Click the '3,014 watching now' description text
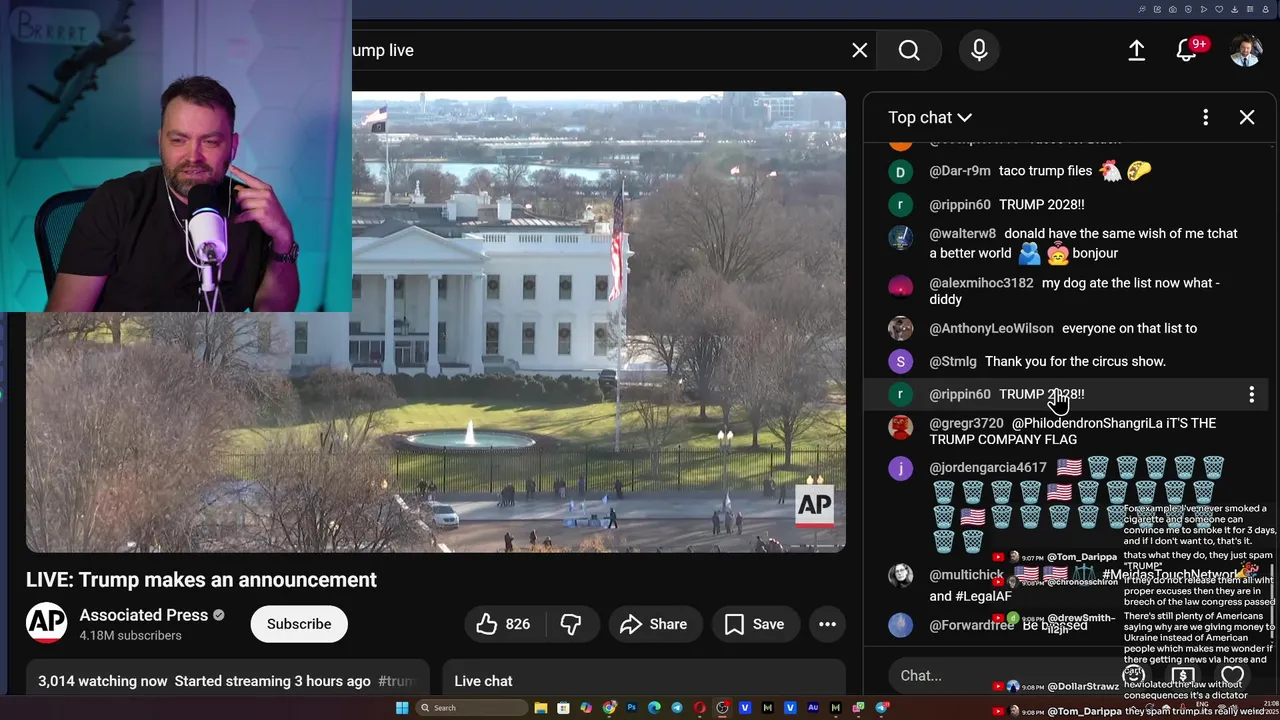Viewport: 1280px width, 720px height. pyautogui.click(x=103, y=681)
